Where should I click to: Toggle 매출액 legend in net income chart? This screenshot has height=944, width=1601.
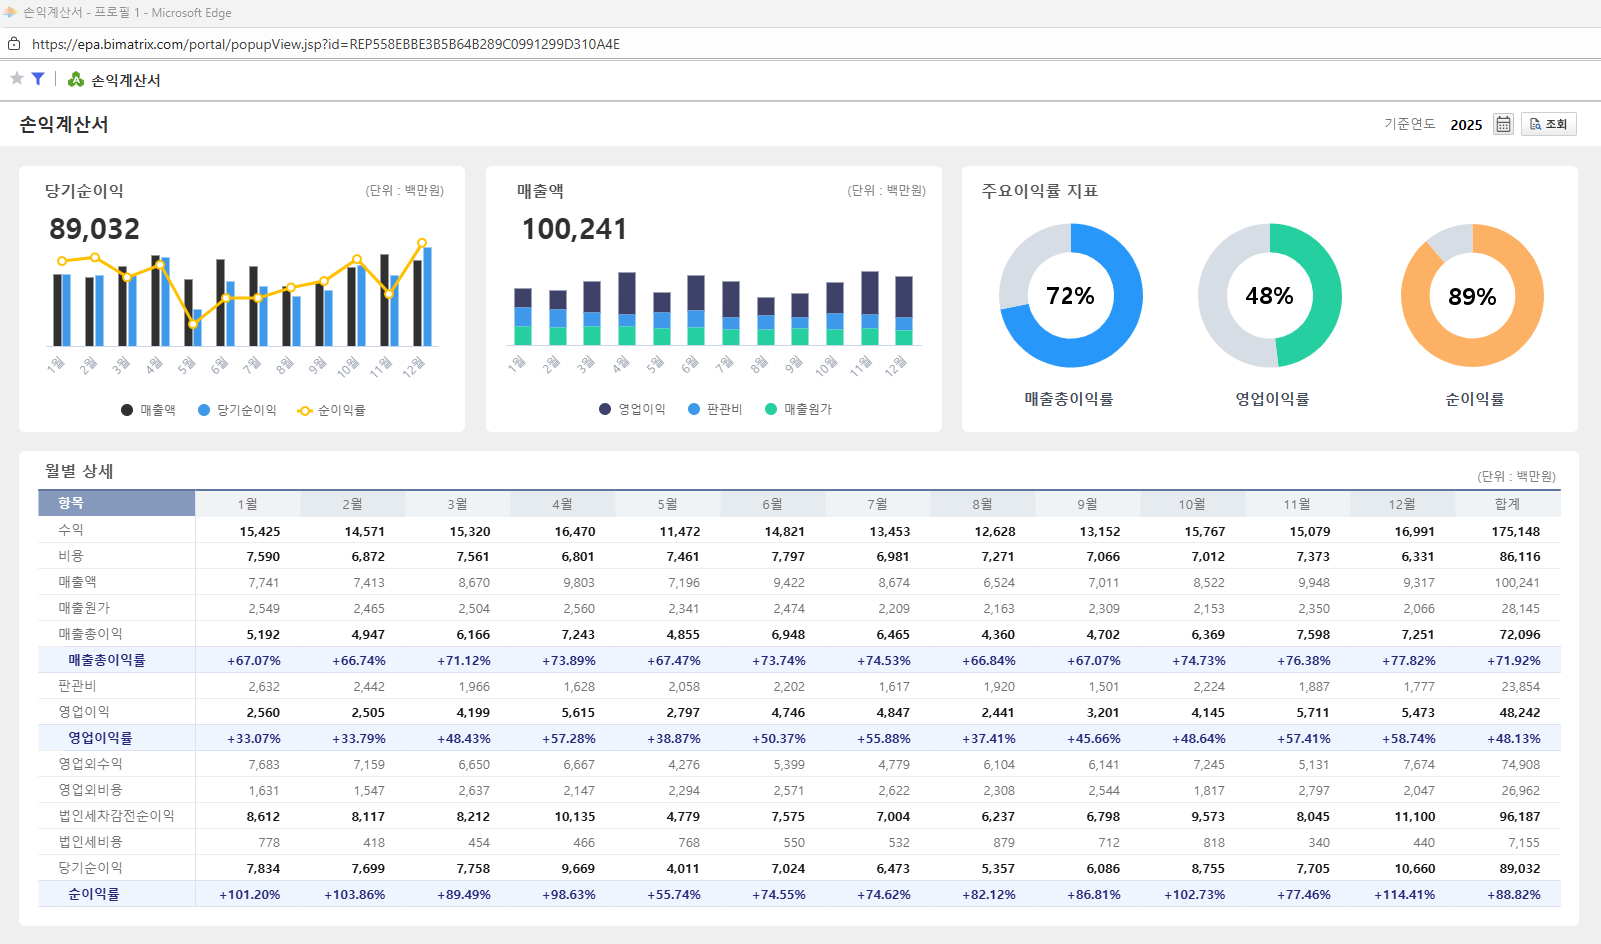(x=148, y=410)
